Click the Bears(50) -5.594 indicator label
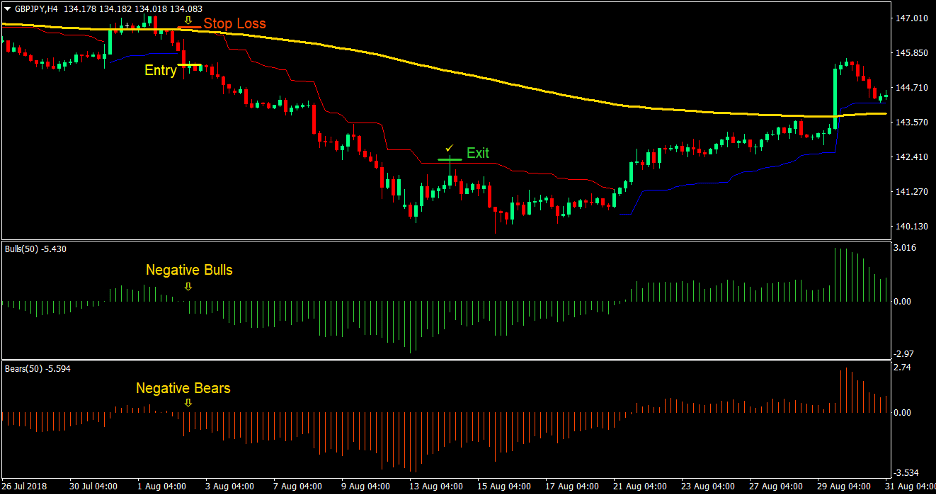 38,369
